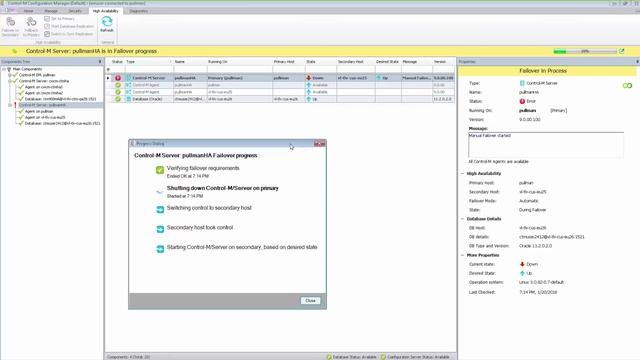Click the Set As Primary ribbon option
Image resolution: width=640 pixels, height=360 pixels.
(60, 19)
